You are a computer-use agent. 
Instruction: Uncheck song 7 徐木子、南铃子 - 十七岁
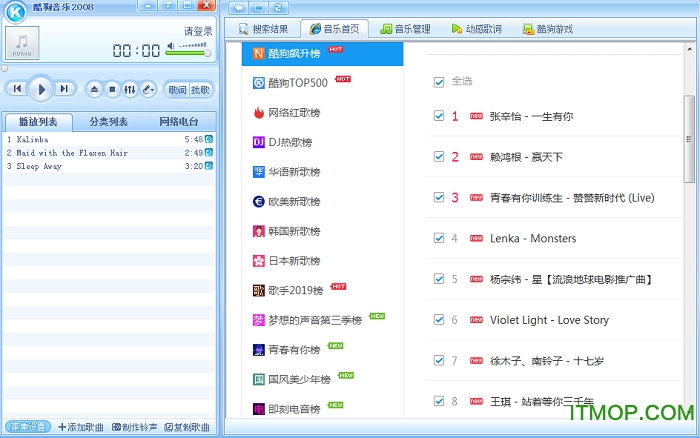tap(439, 360)
